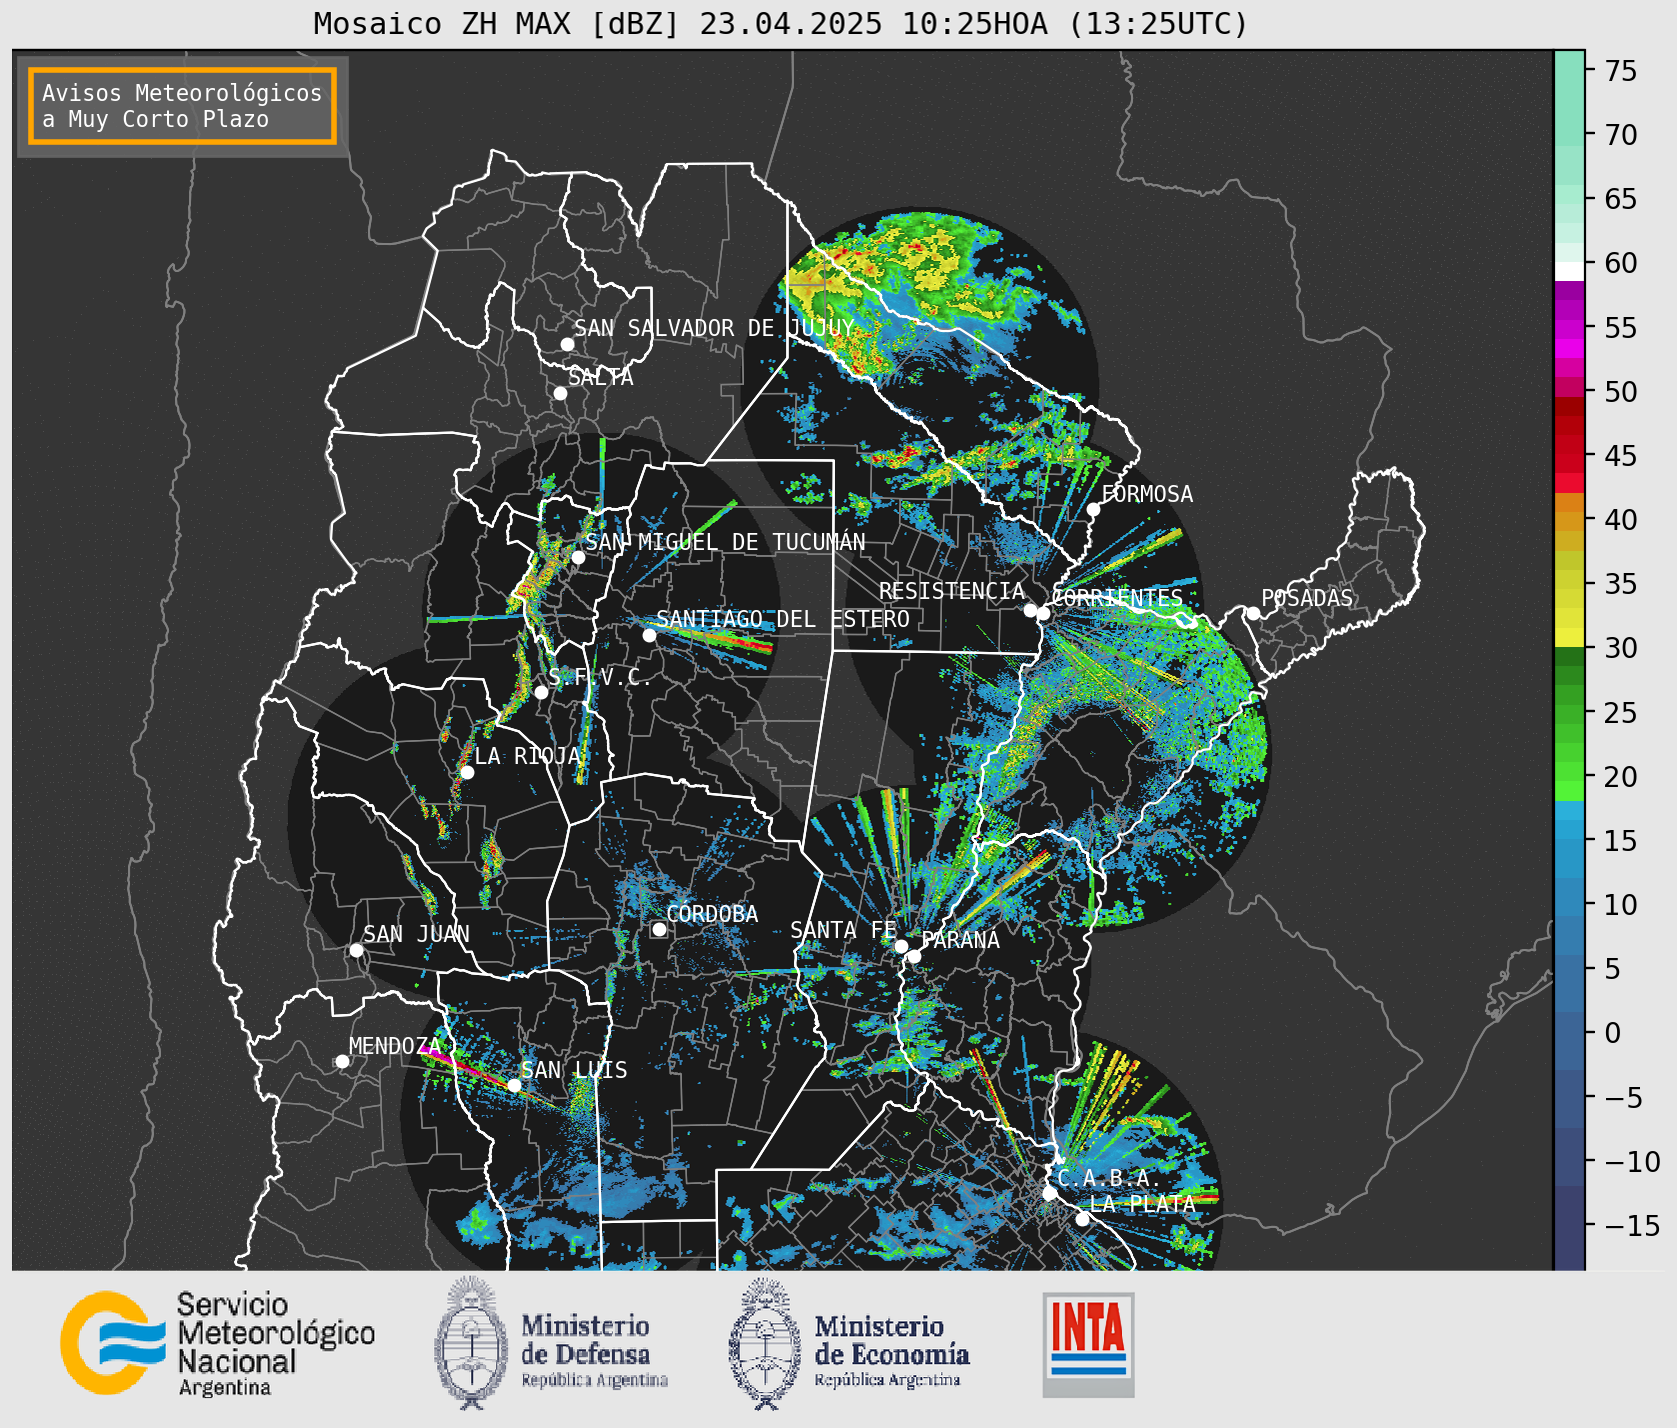The height and width of the screenshot is (1428, 1677).
Task: Click the Avisos Meteorológicos a Muy Corto Plazo box
Action: [182, 106]
